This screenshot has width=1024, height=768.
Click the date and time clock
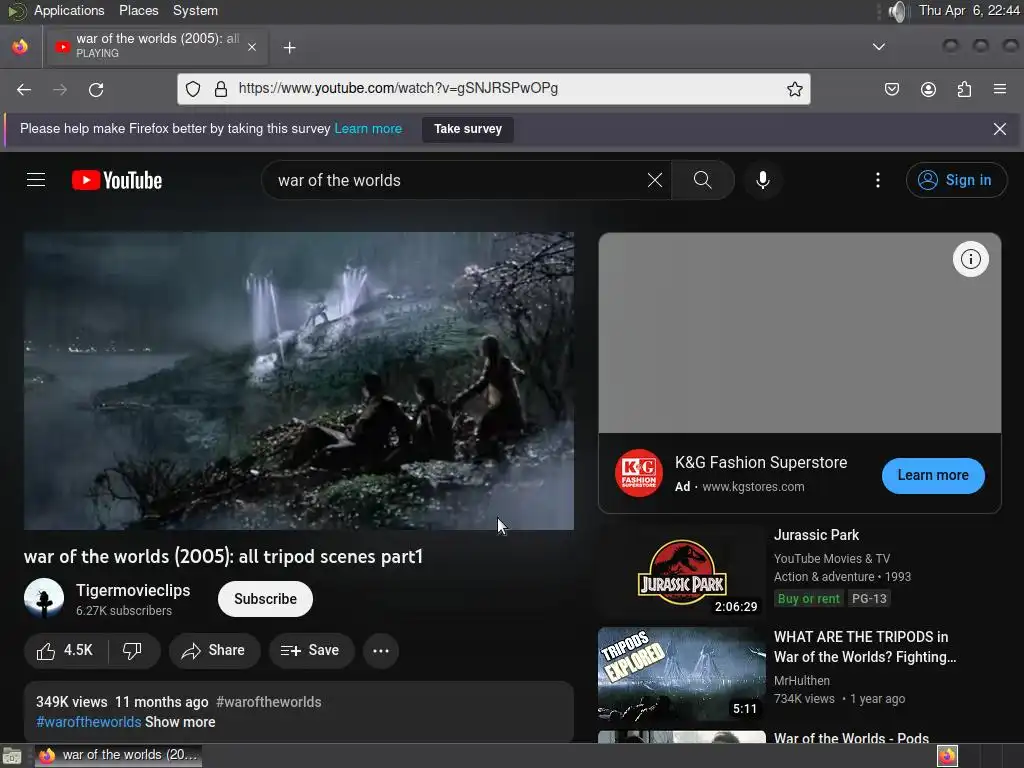point(968,10)
